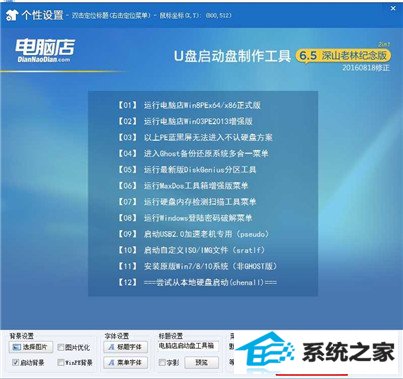The width and height of the screenshot is (403, 379).
Task: Click the title text field 电脑店启动盘工具箱
Action: tap(188, 346)
